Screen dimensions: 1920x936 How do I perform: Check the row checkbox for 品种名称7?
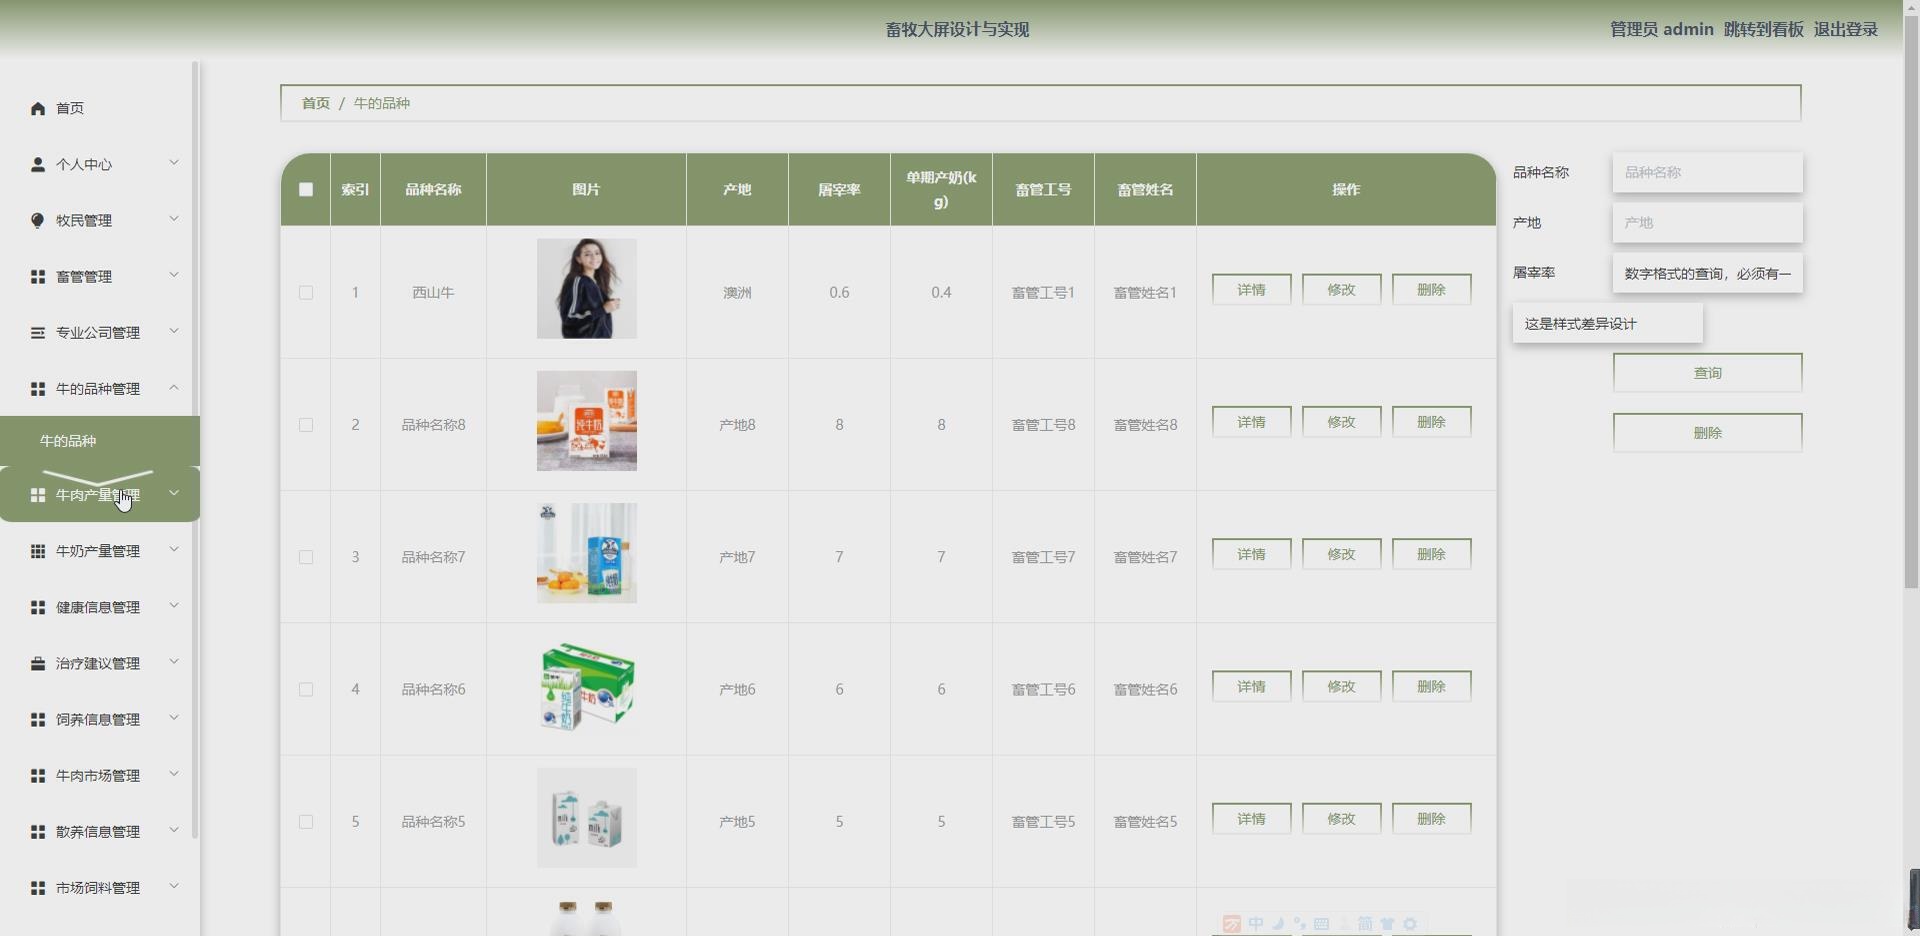point(306,557)
